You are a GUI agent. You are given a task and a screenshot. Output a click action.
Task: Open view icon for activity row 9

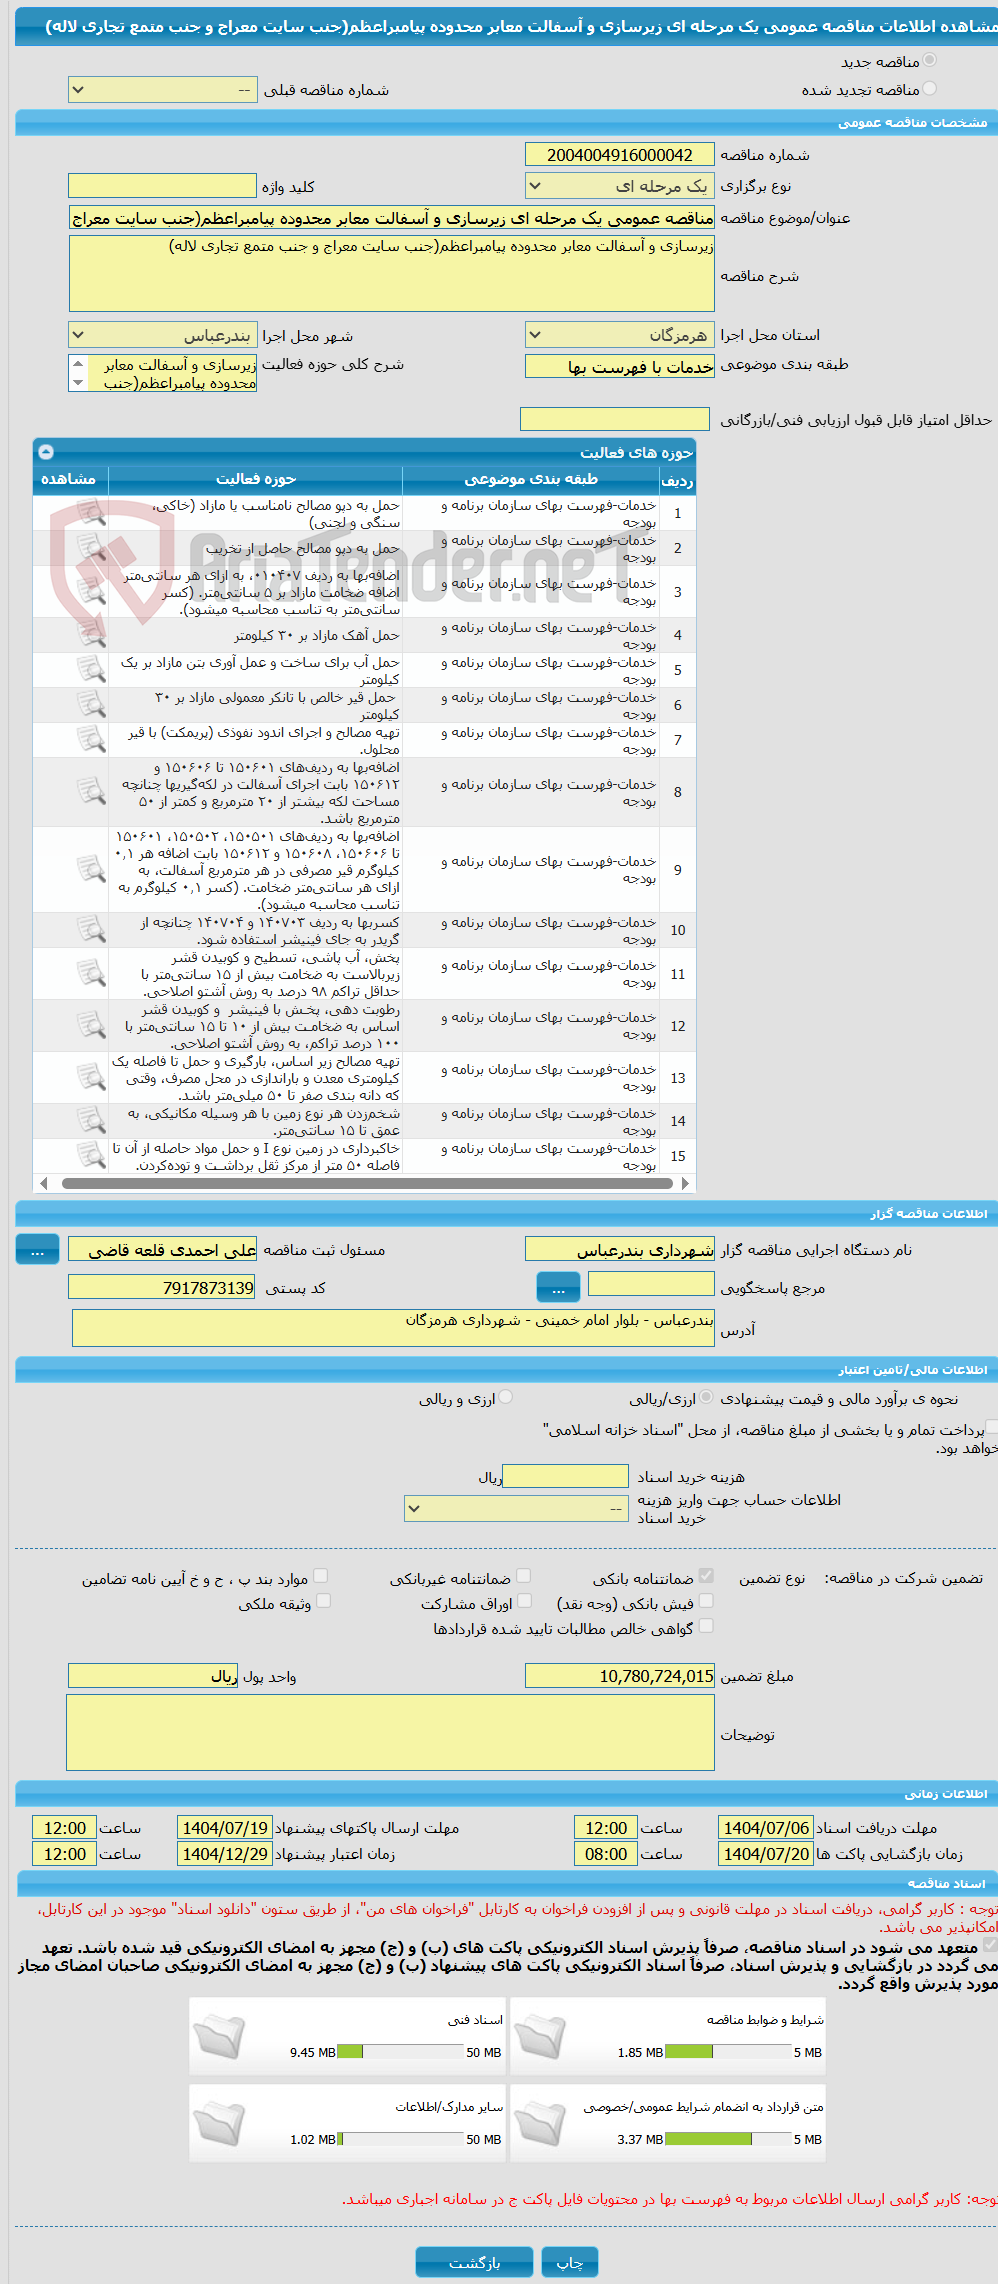[91, 869]
